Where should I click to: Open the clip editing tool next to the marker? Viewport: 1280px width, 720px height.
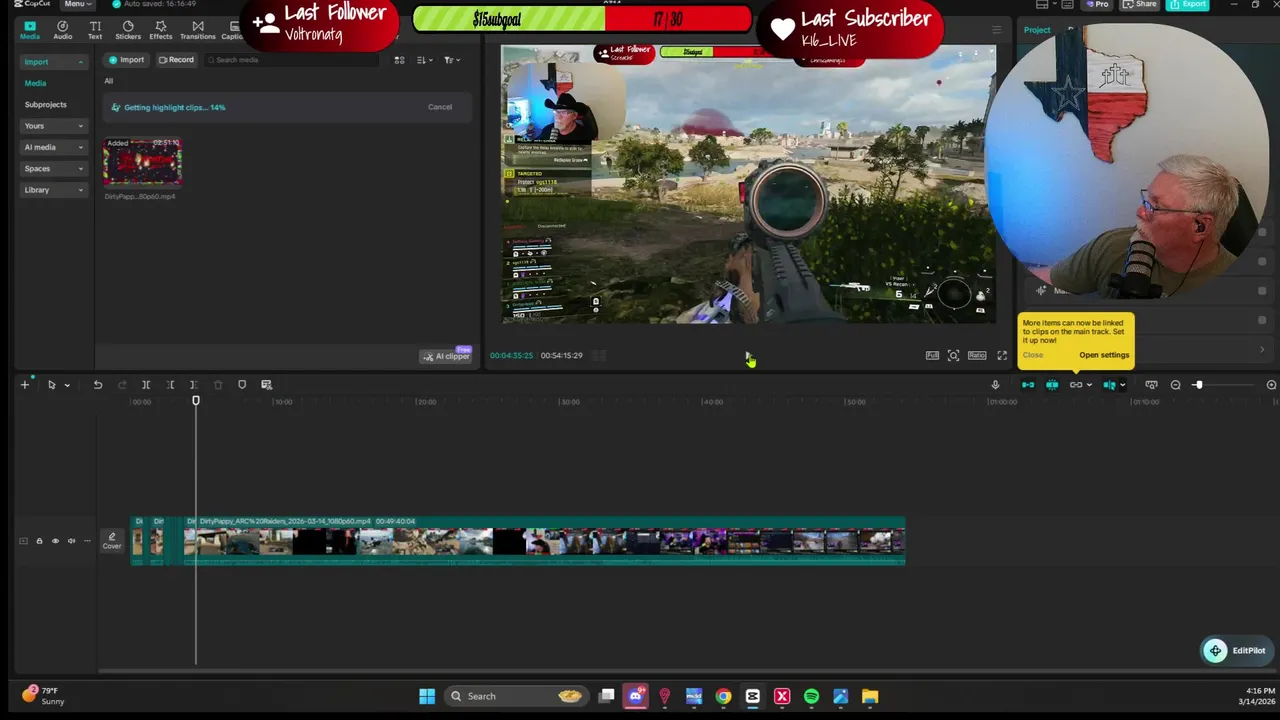tap(266, 385)
